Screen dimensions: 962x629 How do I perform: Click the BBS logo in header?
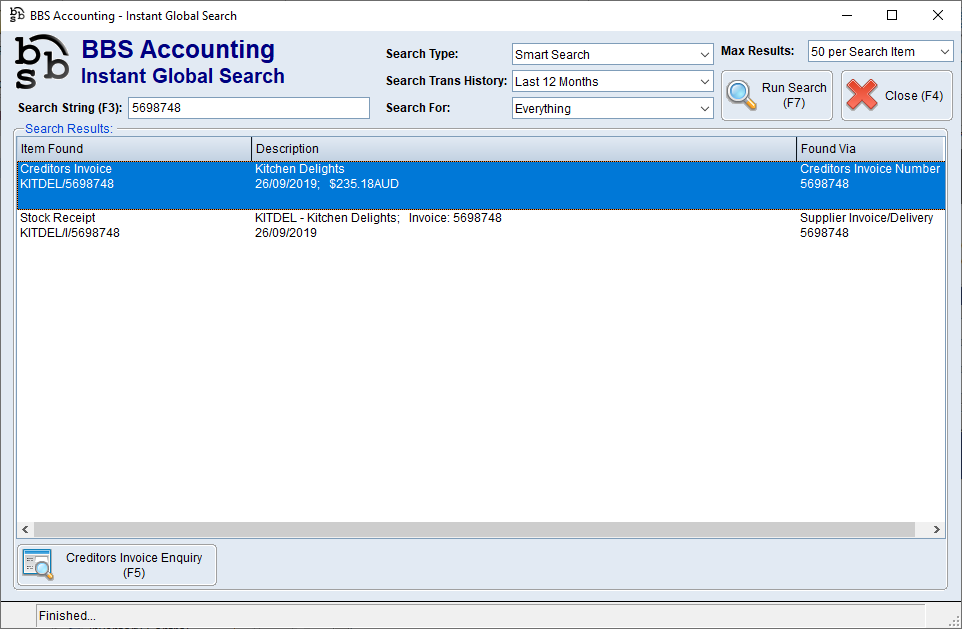click(x=42, y=62)
